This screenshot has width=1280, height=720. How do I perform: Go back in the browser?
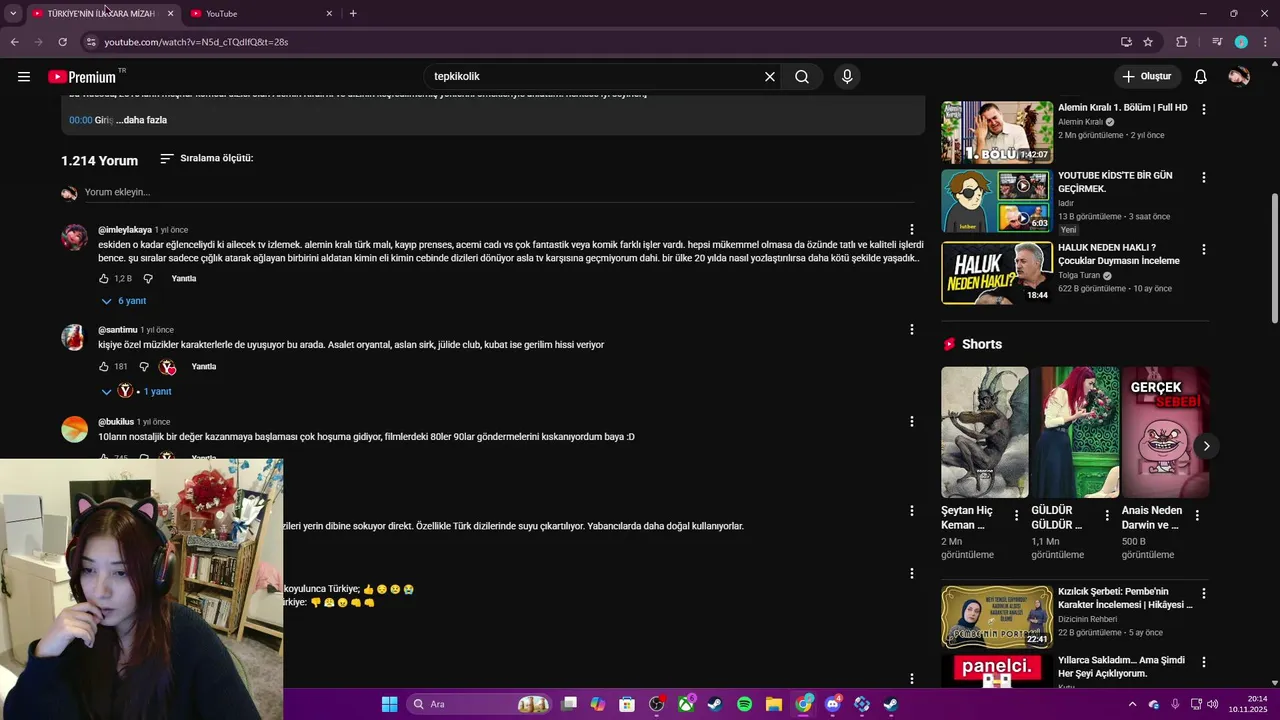[x=14, y=42]
